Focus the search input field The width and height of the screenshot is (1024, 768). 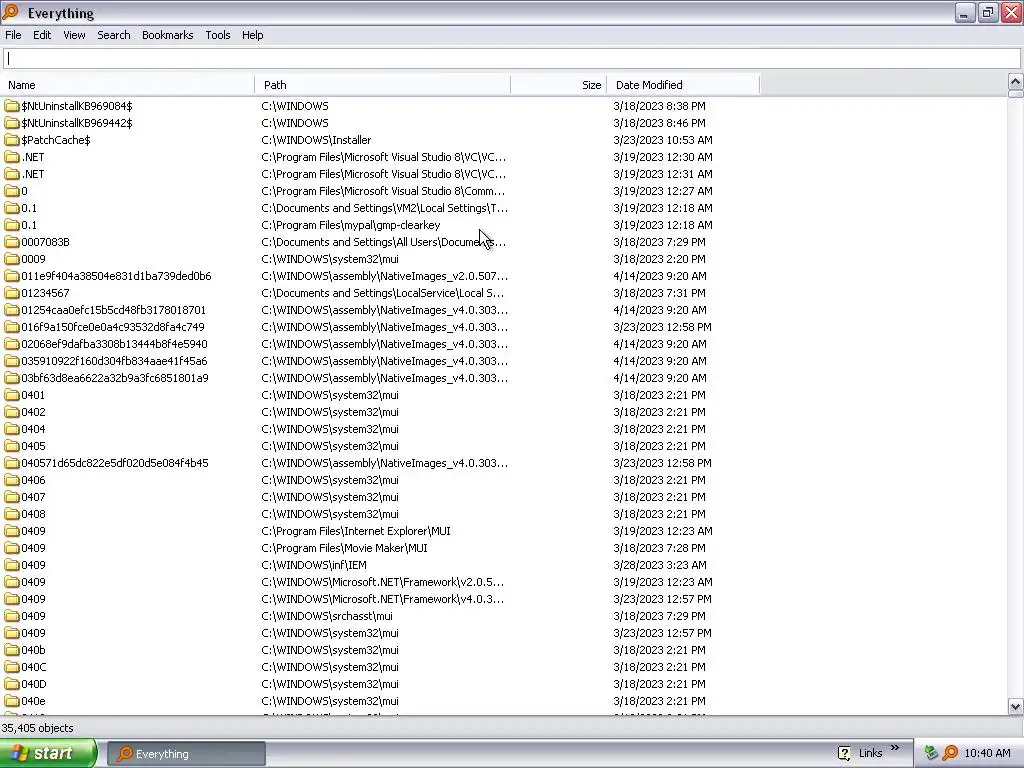pyautogui.click(x=512, y=59)
